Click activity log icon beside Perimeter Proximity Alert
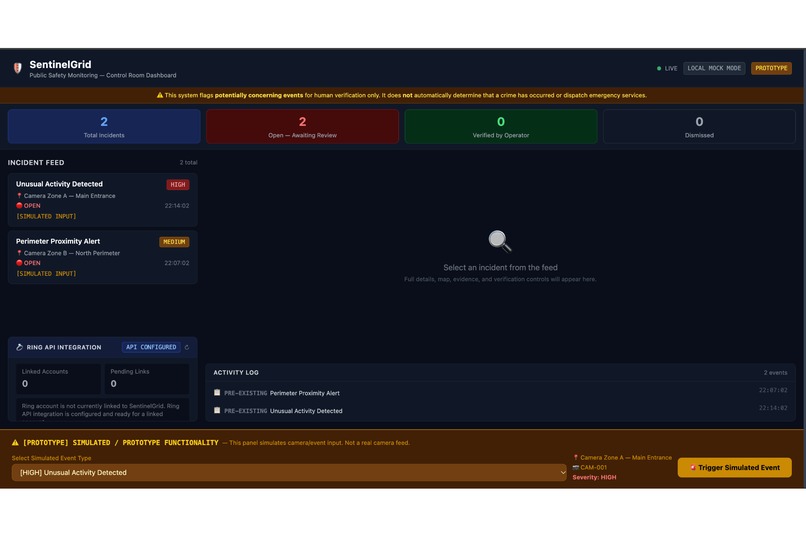The height and width of the screenshot is (537, 806). (217, 393)
